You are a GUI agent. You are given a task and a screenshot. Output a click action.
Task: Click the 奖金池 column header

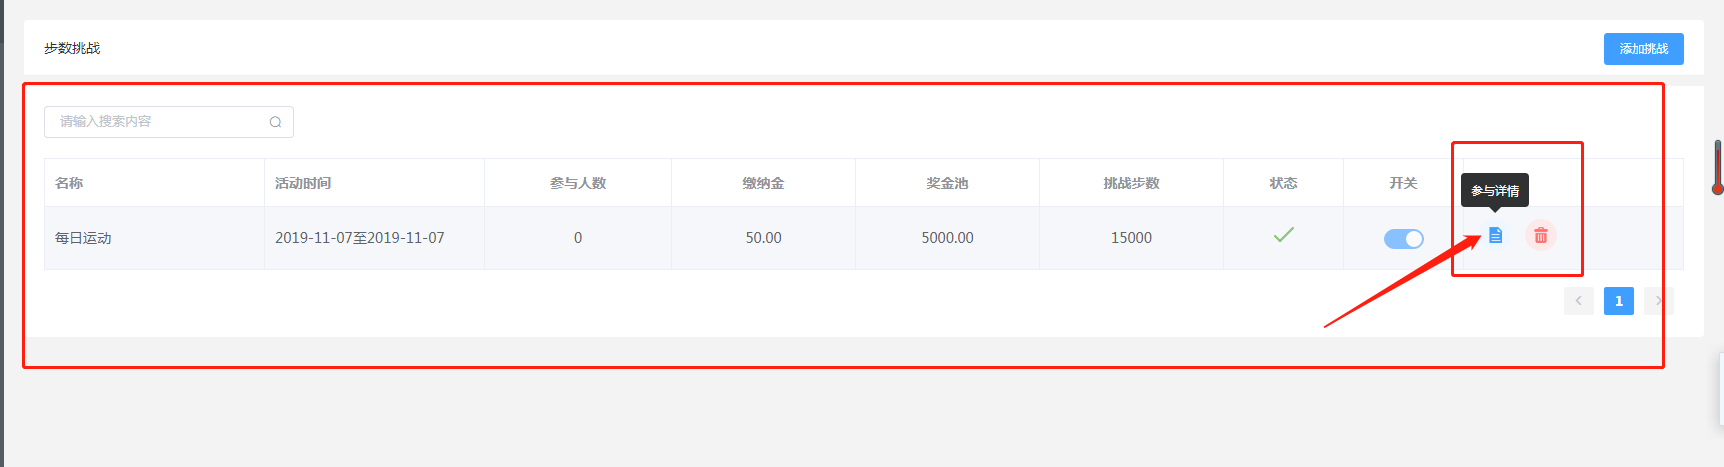pos(947,183)
